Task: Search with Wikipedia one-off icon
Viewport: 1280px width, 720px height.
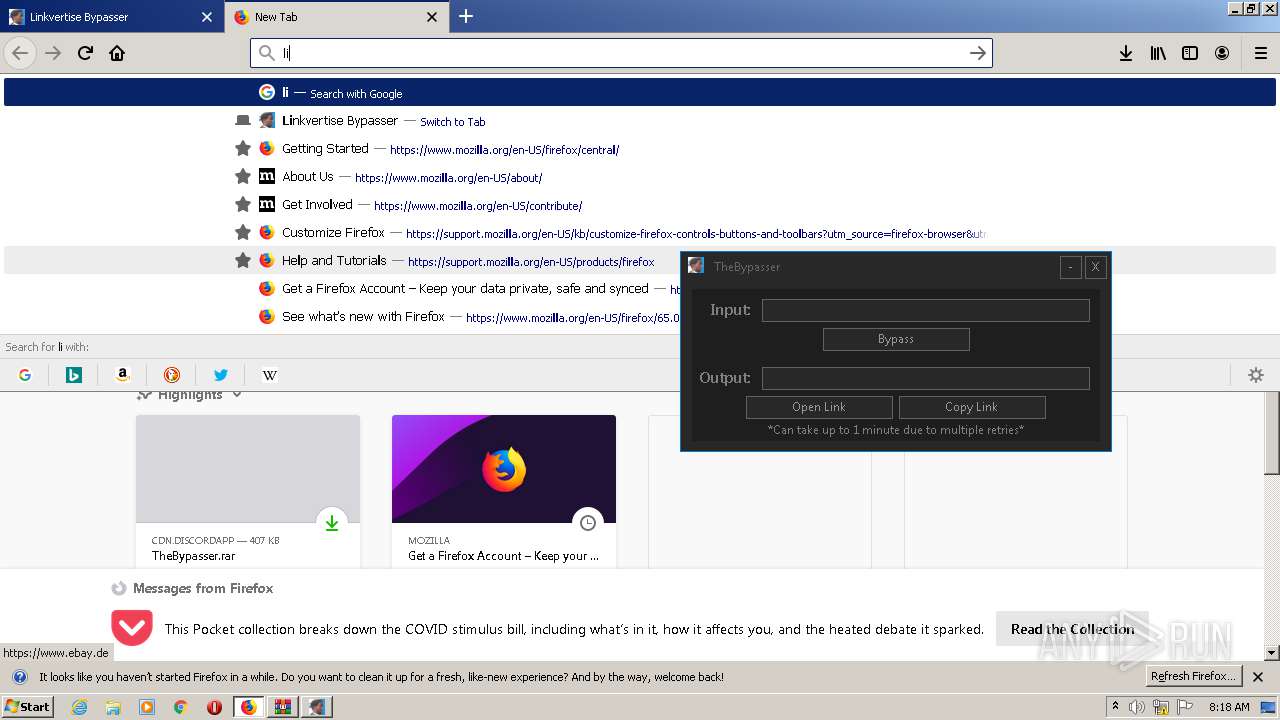Action: [x=270, y=375]
